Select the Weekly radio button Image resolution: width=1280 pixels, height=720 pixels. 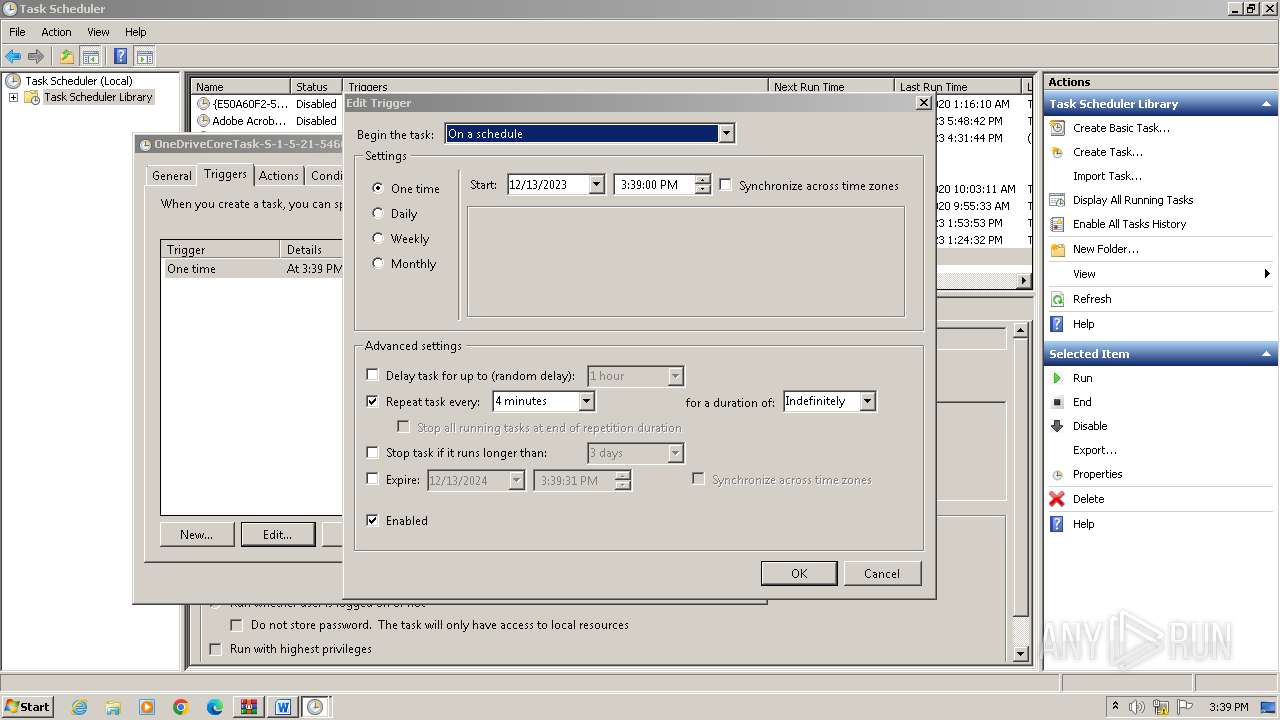click(378, 238)
